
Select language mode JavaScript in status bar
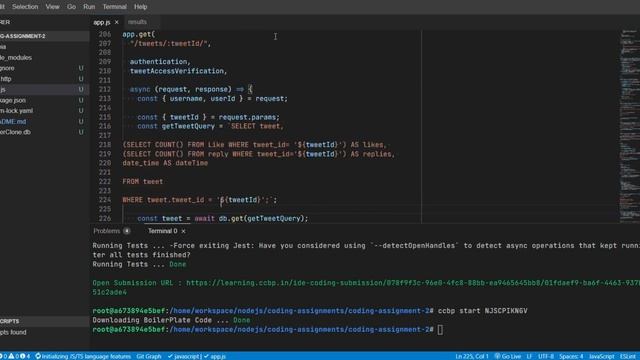click(x=602, y=356)
